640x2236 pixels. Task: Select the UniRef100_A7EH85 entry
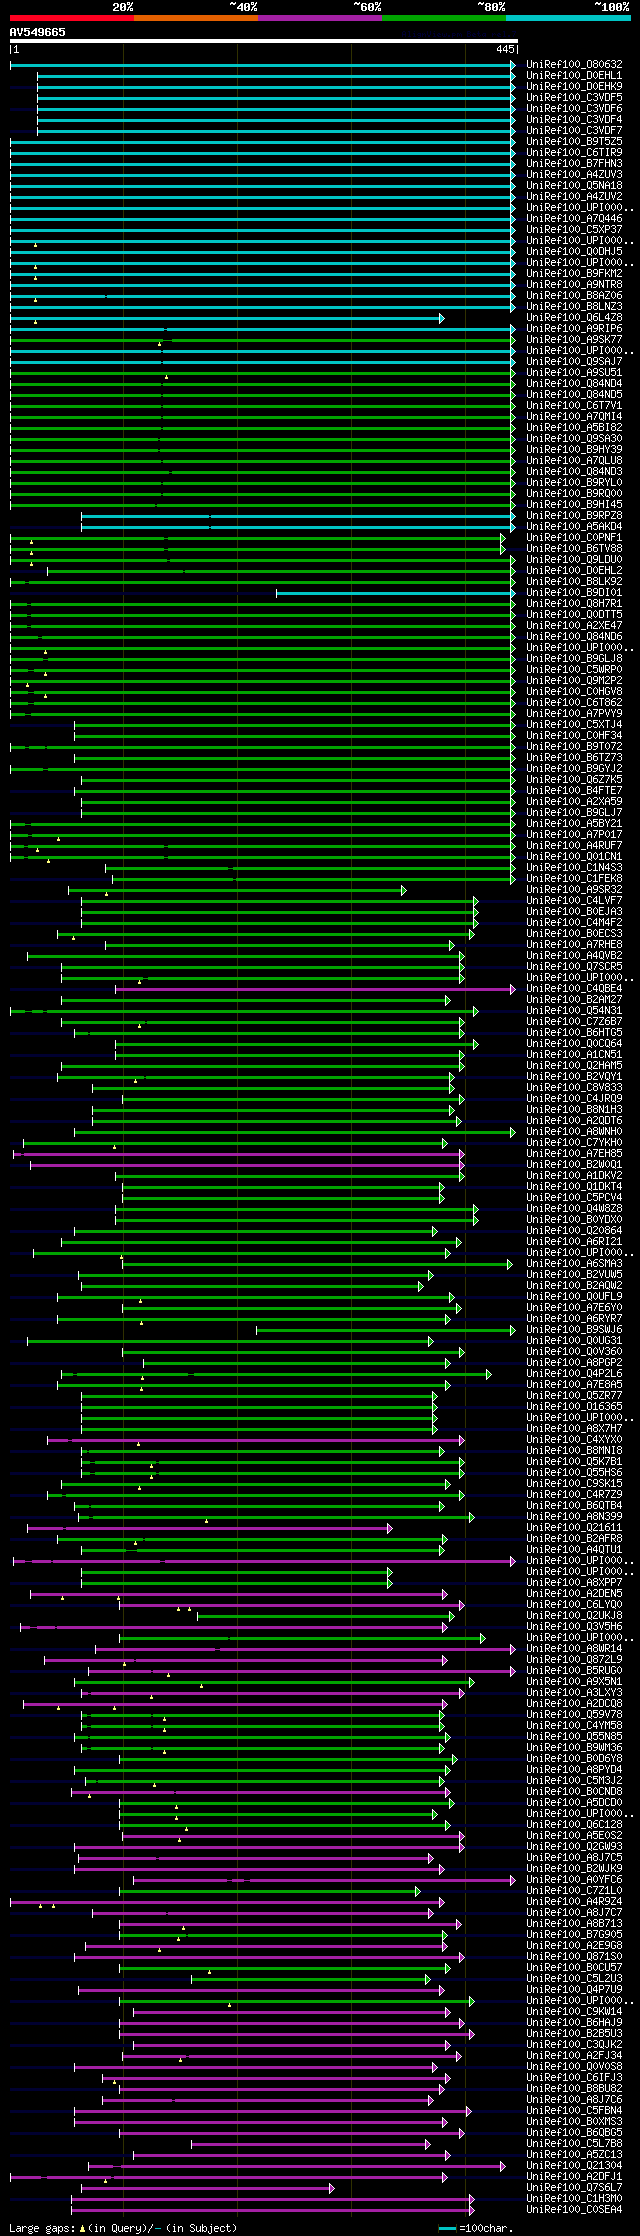point(574,1153)
